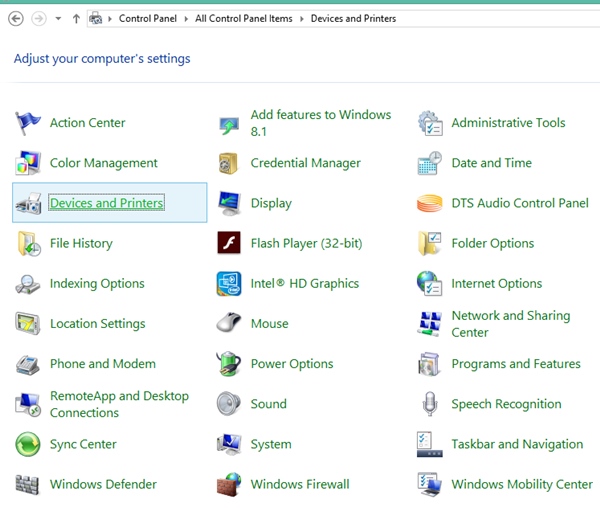Open the Credential Manager link
Viewport: 600px width, 519px height.
pos(306,163)
